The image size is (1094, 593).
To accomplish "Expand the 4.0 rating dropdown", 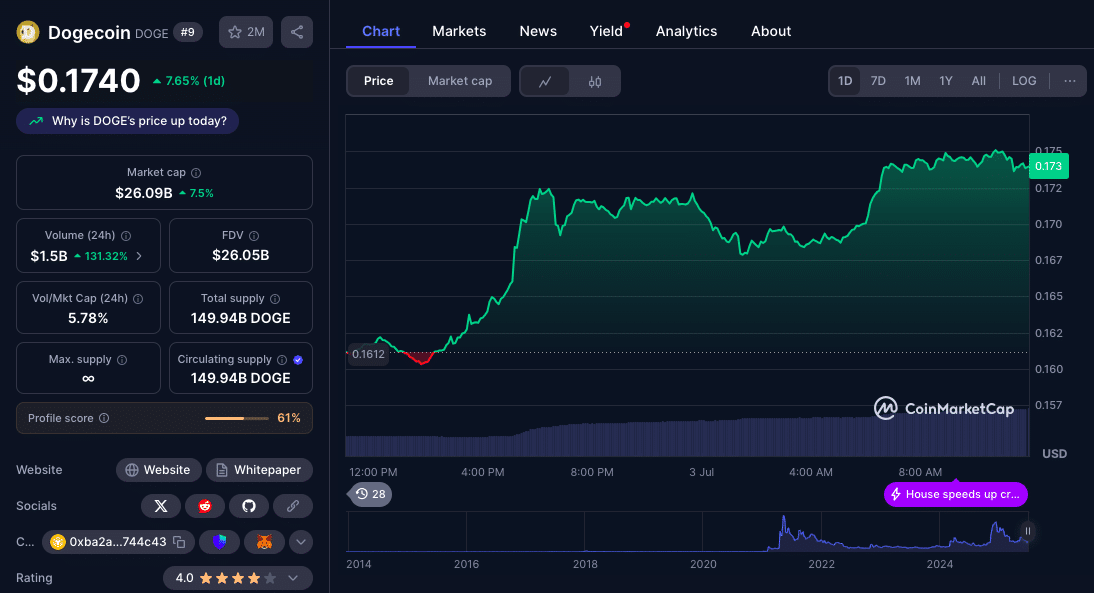I will (x=293, y=578).
